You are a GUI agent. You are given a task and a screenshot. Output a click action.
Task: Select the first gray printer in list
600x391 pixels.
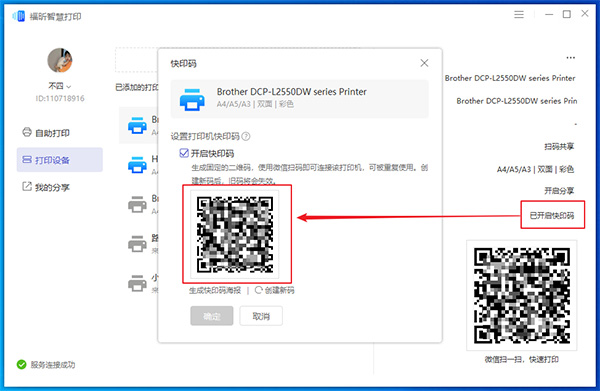137,204
